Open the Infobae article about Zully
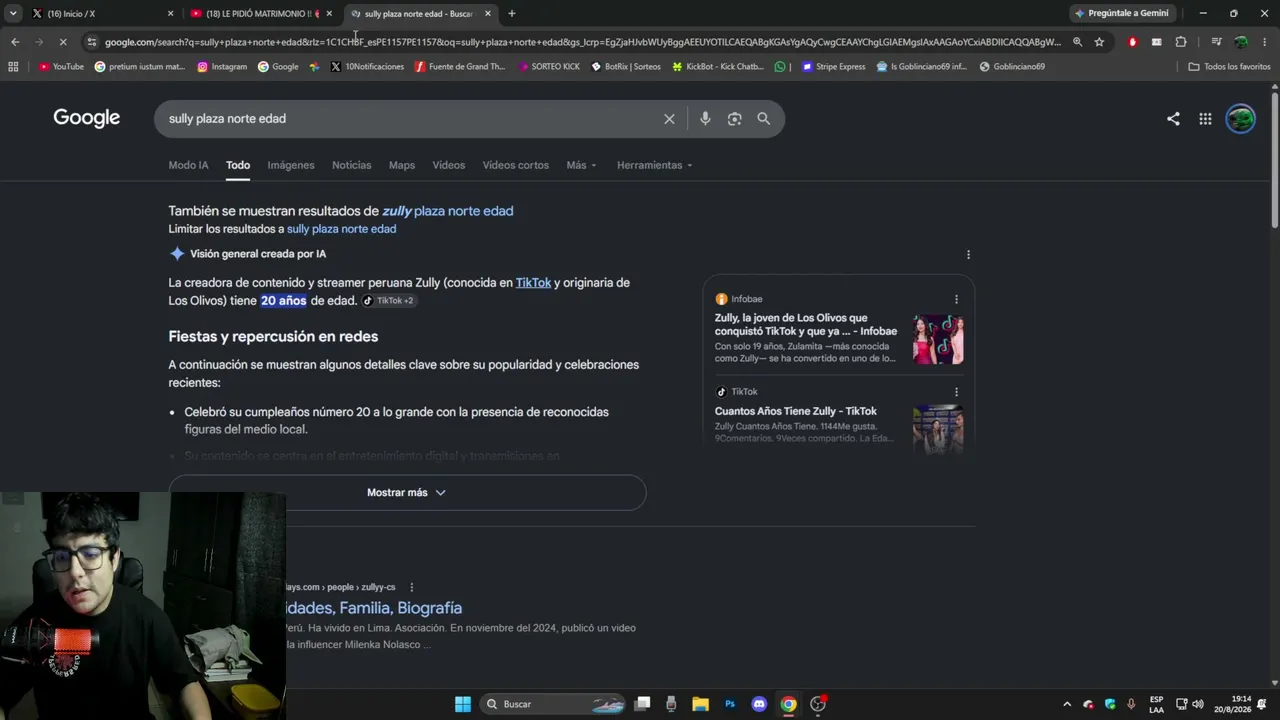This screenshot has height=720, width=1280. pos(806,324)
